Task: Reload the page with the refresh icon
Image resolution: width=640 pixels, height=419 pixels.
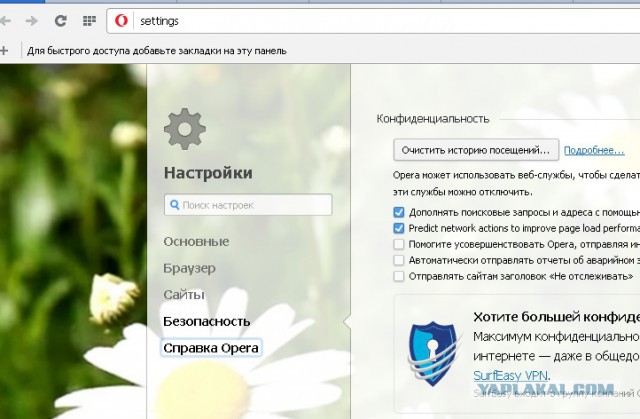Action: 60,20
